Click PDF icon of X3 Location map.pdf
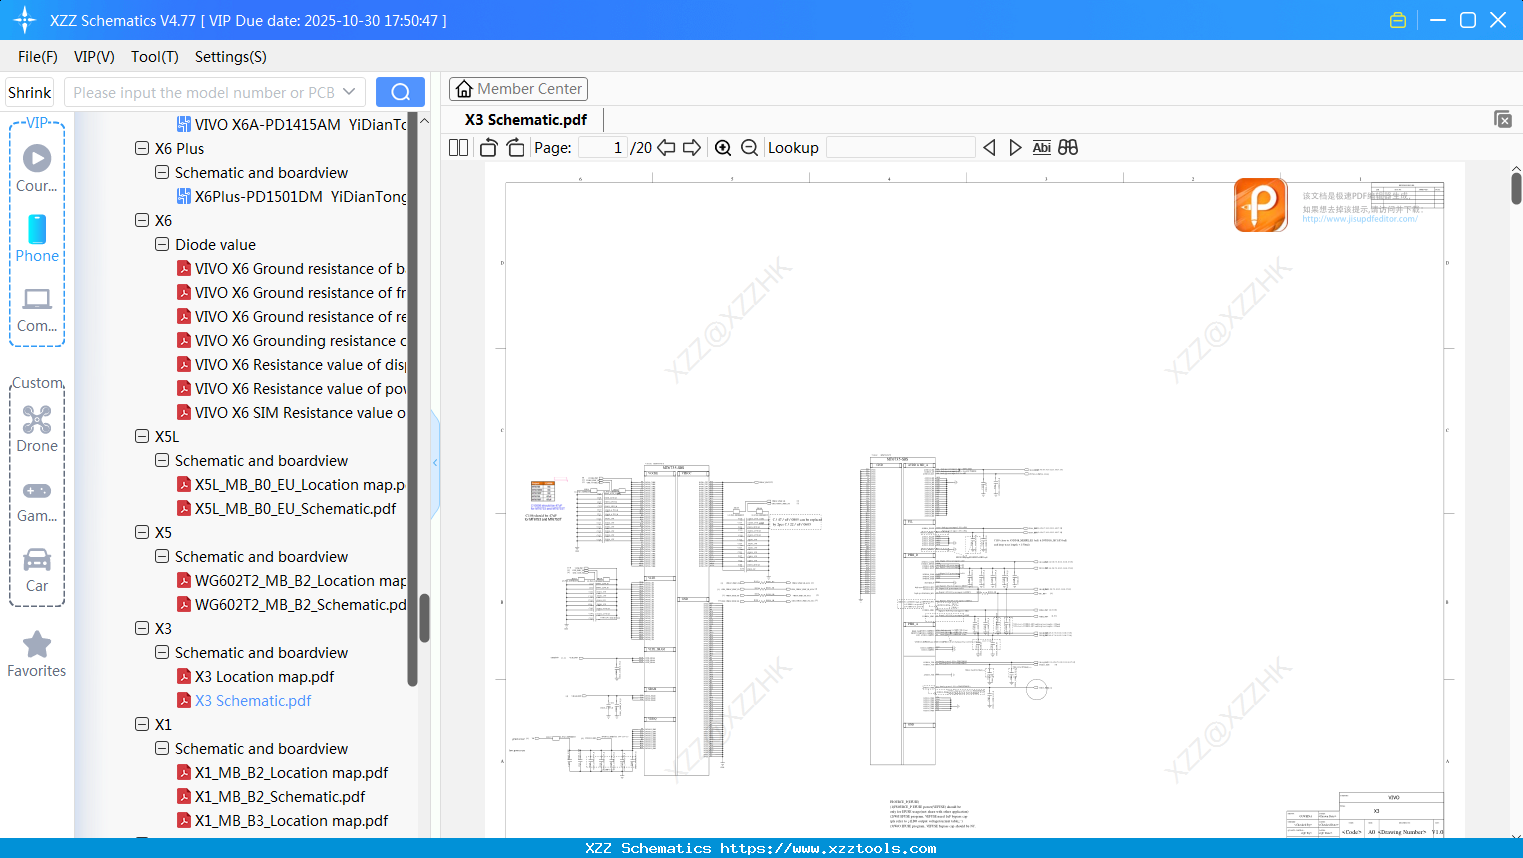 point(184,676)
